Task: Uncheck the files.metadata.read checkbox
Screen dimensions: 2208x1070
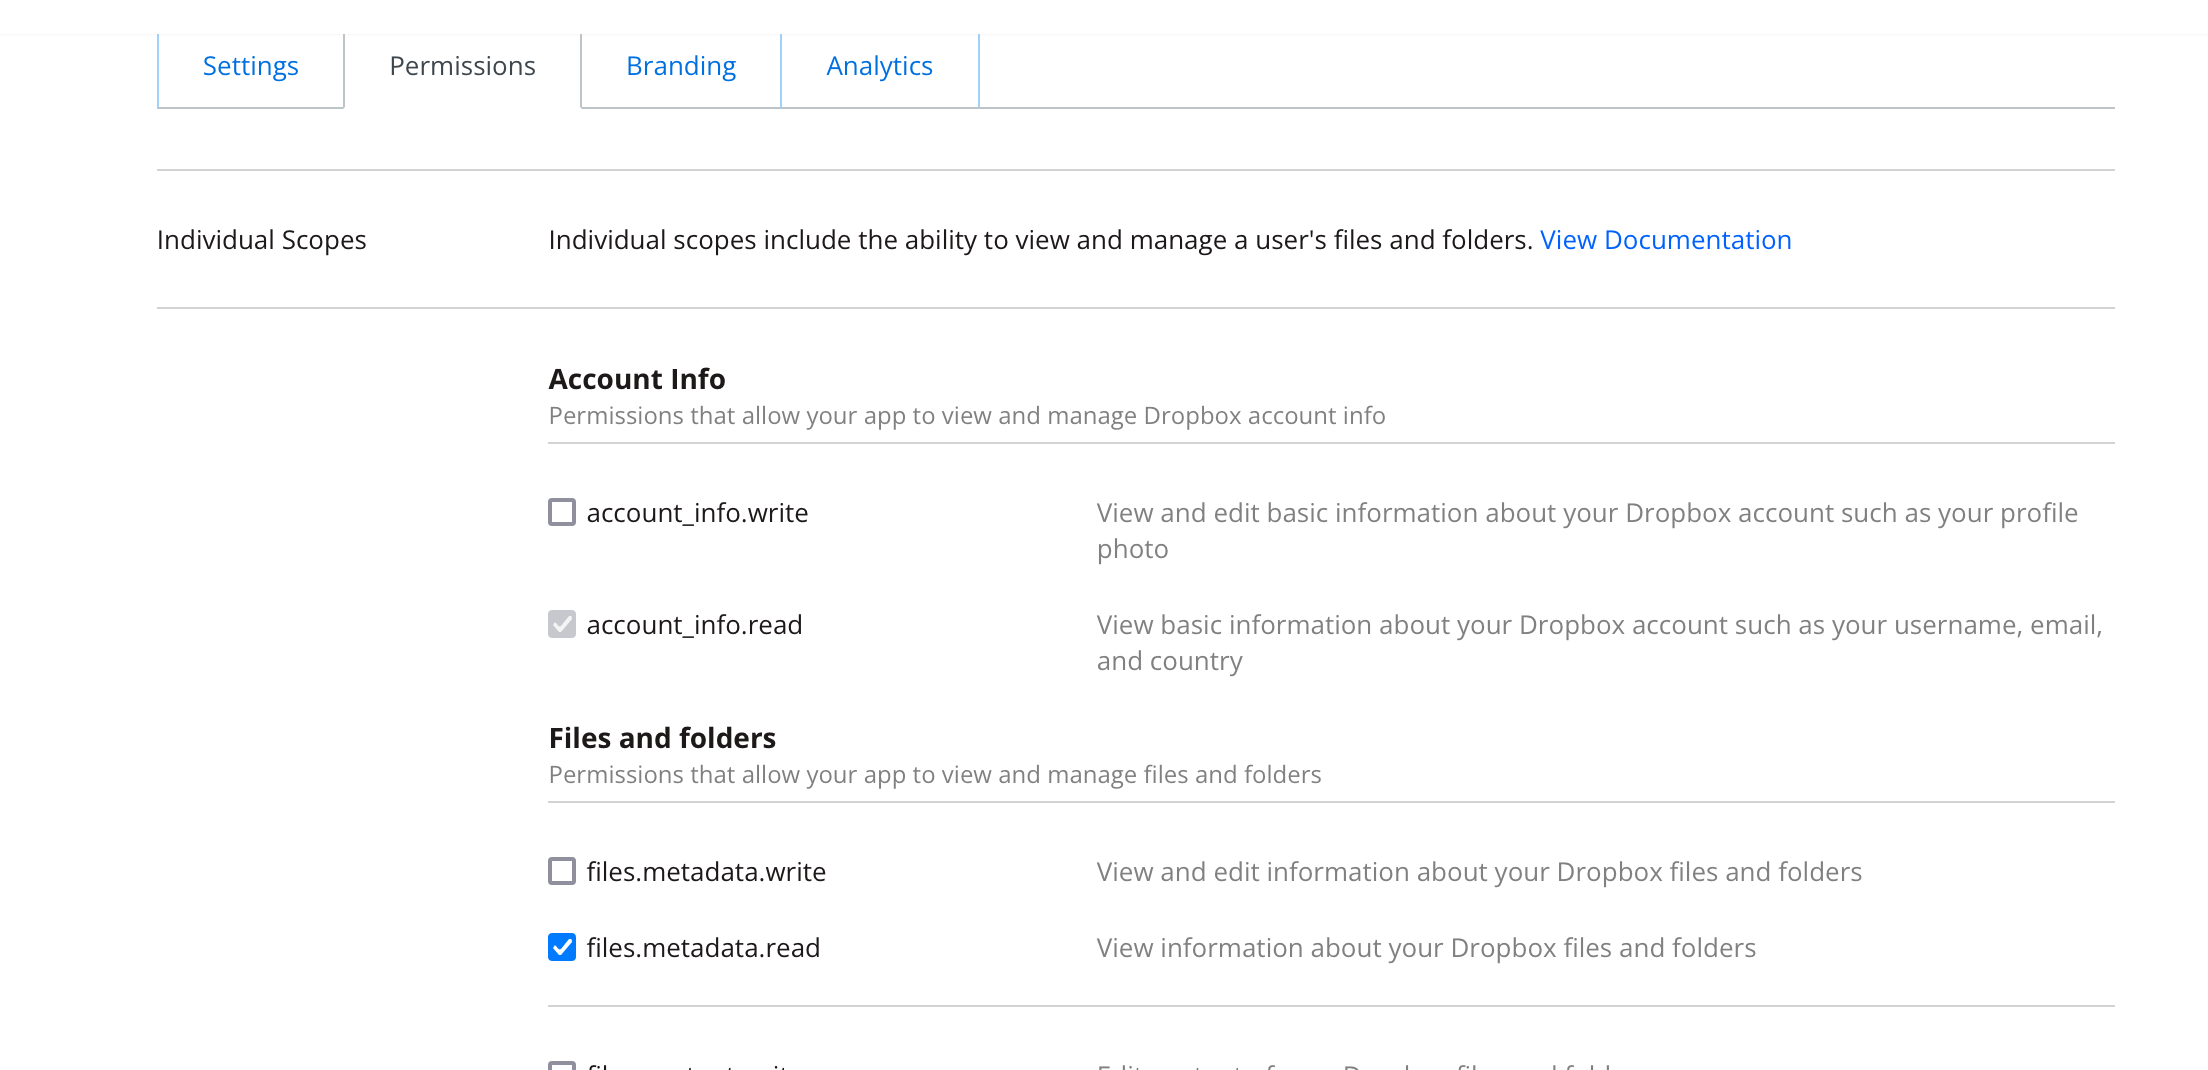Action: point(562,947)
